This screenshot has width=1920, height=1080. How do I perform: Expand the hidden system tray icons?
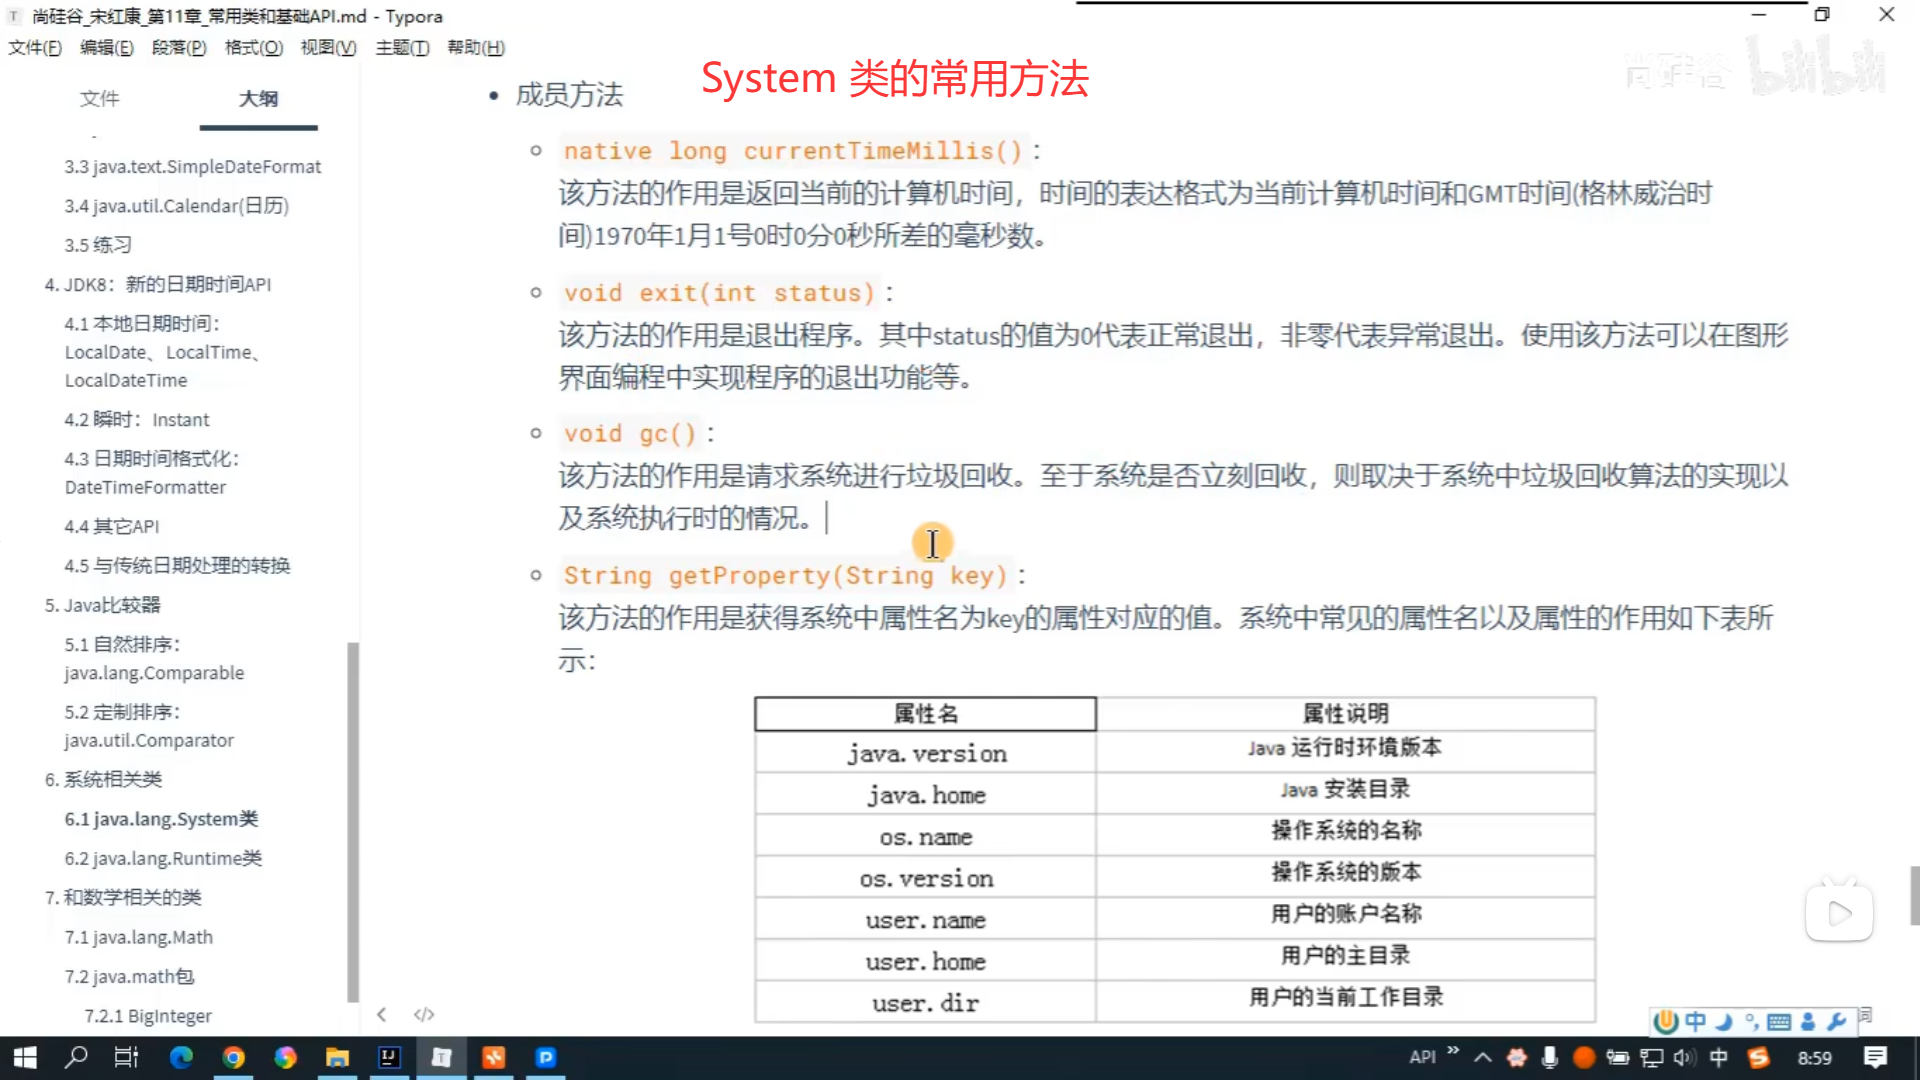[x=1483, y=1057]
